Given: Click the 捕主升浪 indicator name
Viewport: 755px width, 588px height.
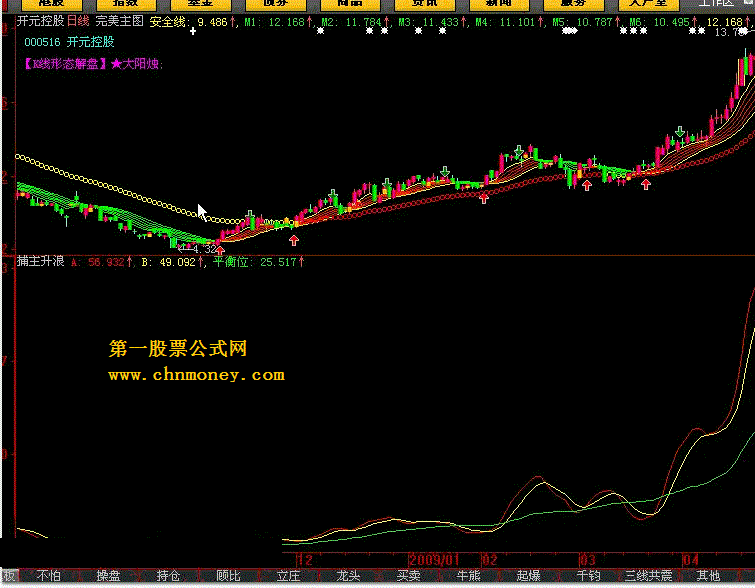Looking at the screenshot, I should pos(40,261).
